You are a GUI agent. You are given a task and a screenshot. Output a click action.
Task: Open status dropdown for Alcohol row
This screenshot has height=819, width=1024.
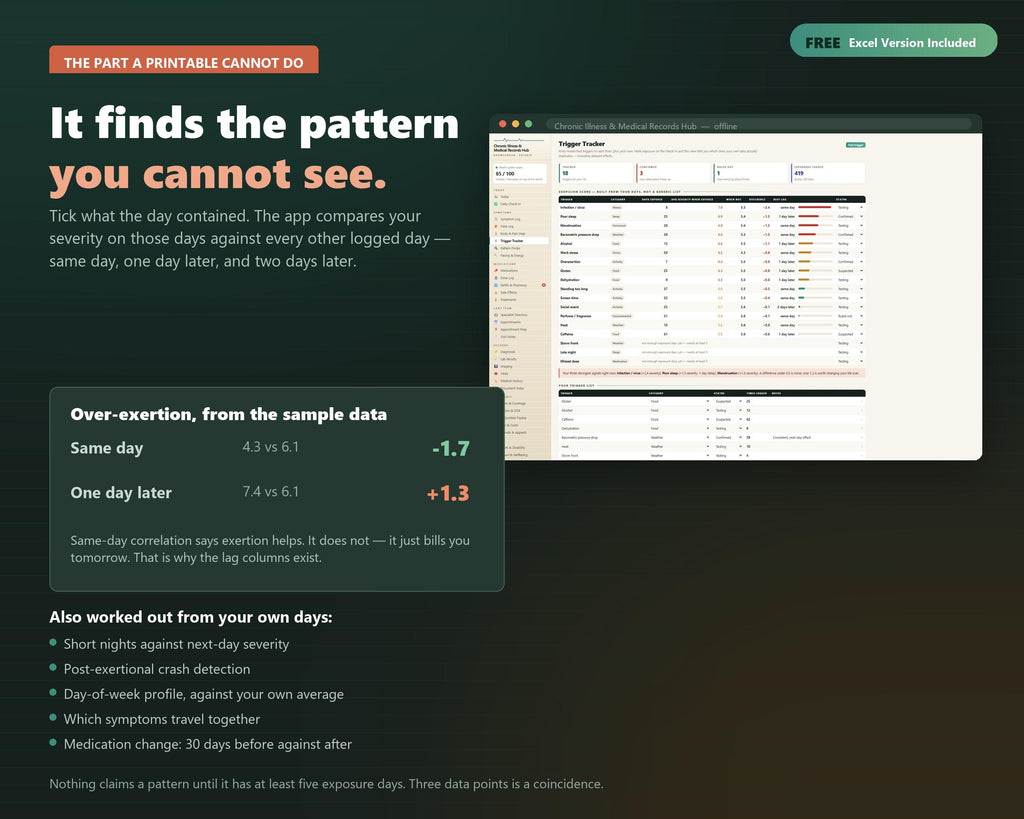pyautogui.click(x=861, y=244)
